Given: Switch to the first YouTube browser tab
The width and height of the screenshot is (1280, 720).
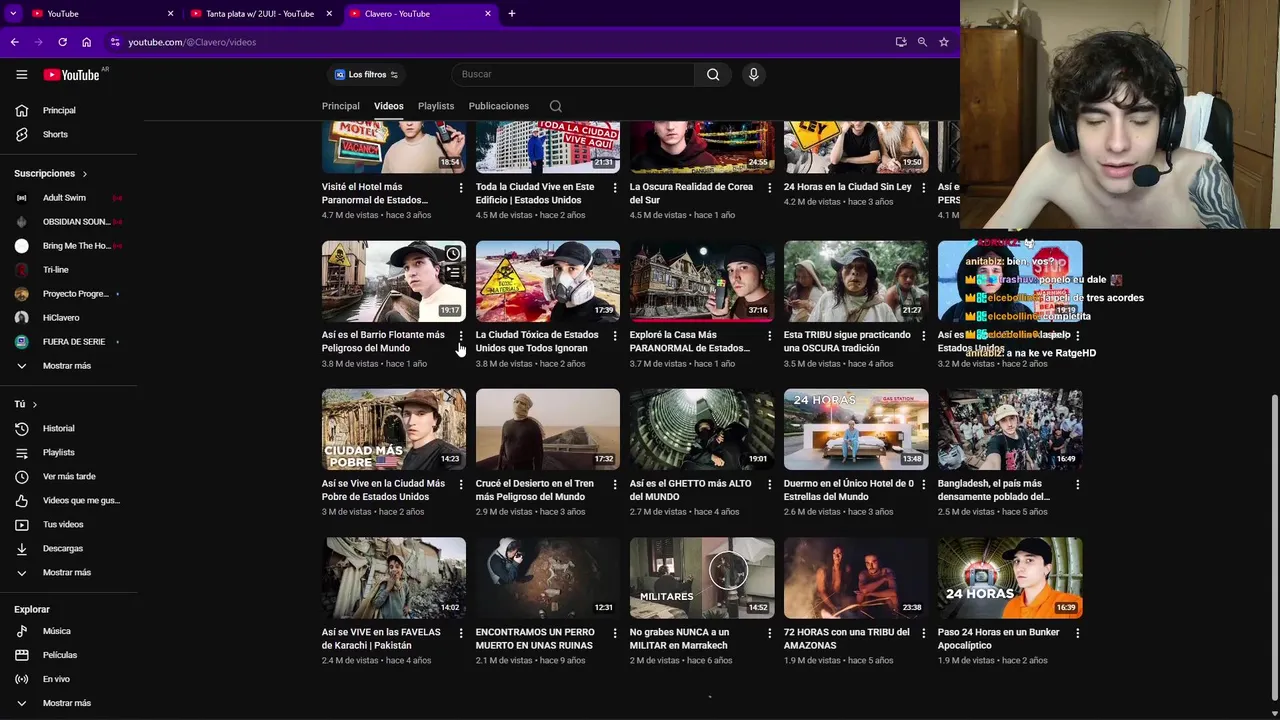Looking at the screenshot, I should click(102, 14).
